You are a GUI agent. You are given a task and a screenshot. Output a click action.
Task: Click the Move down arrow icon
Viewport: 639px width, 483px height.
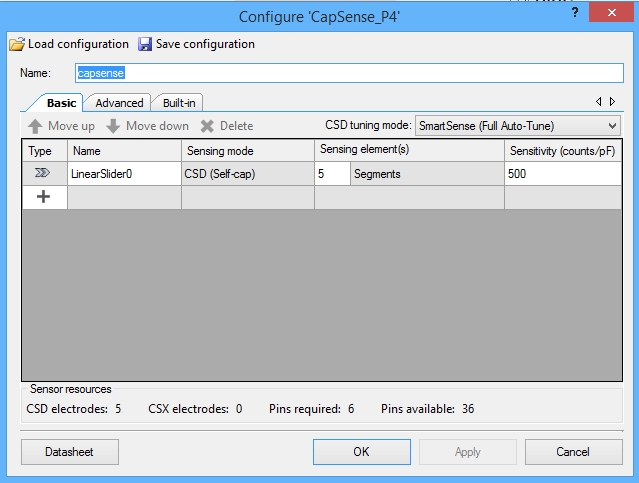coord(113,126)
